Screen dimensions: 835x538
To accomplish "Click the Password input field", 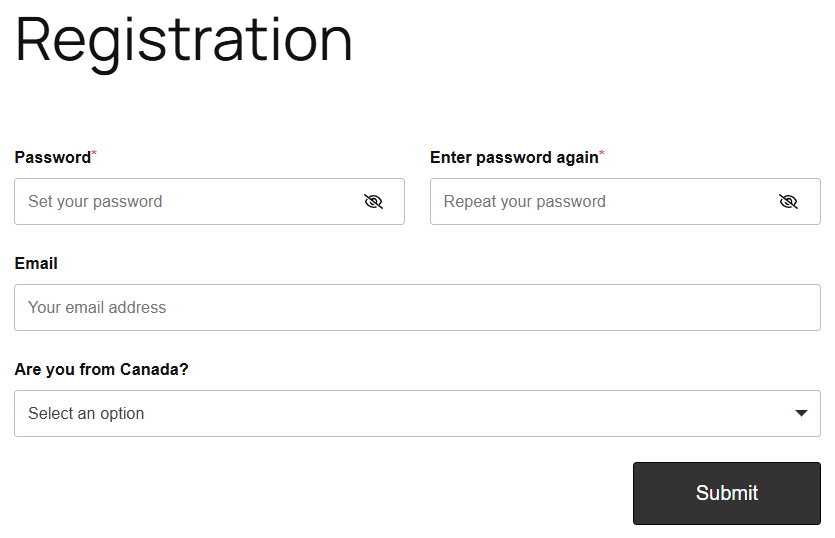I will 190,202.
